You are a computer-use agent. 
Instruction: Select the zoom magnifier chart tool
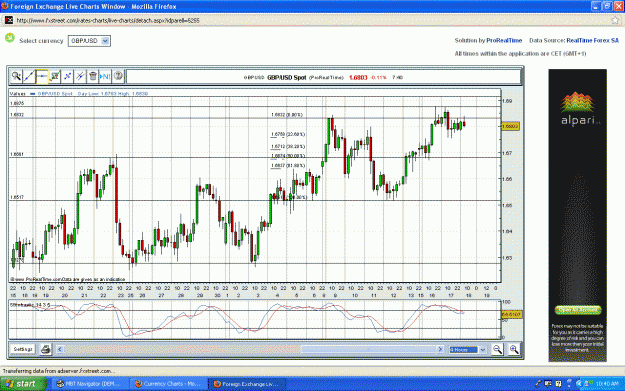[x=16, y=76]
